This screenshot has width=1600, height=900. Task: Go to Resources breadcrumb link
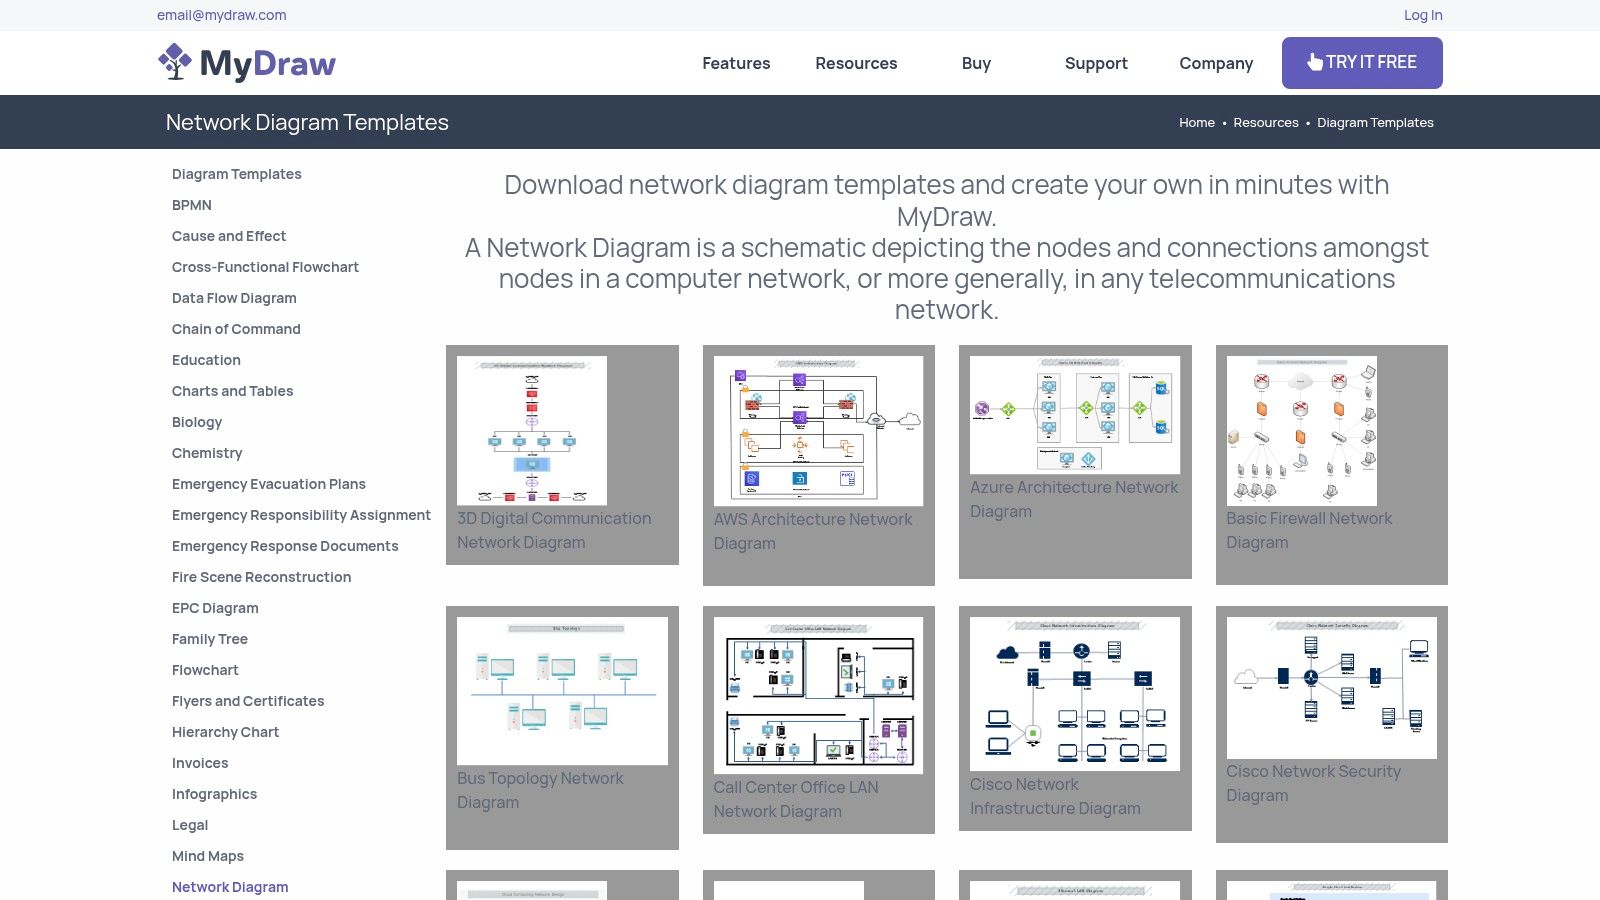point(1266,123)
